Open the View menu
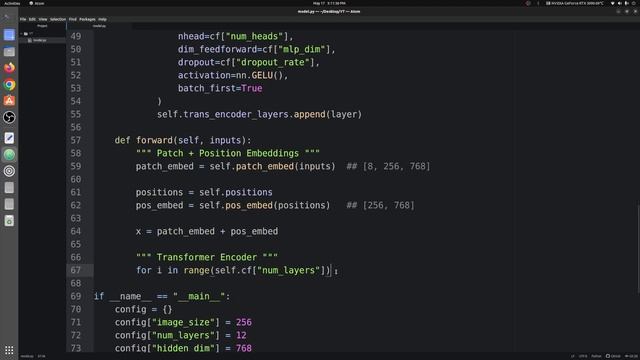Image resolution: width=640 pixels, height=360 pixels. (43, 19)
